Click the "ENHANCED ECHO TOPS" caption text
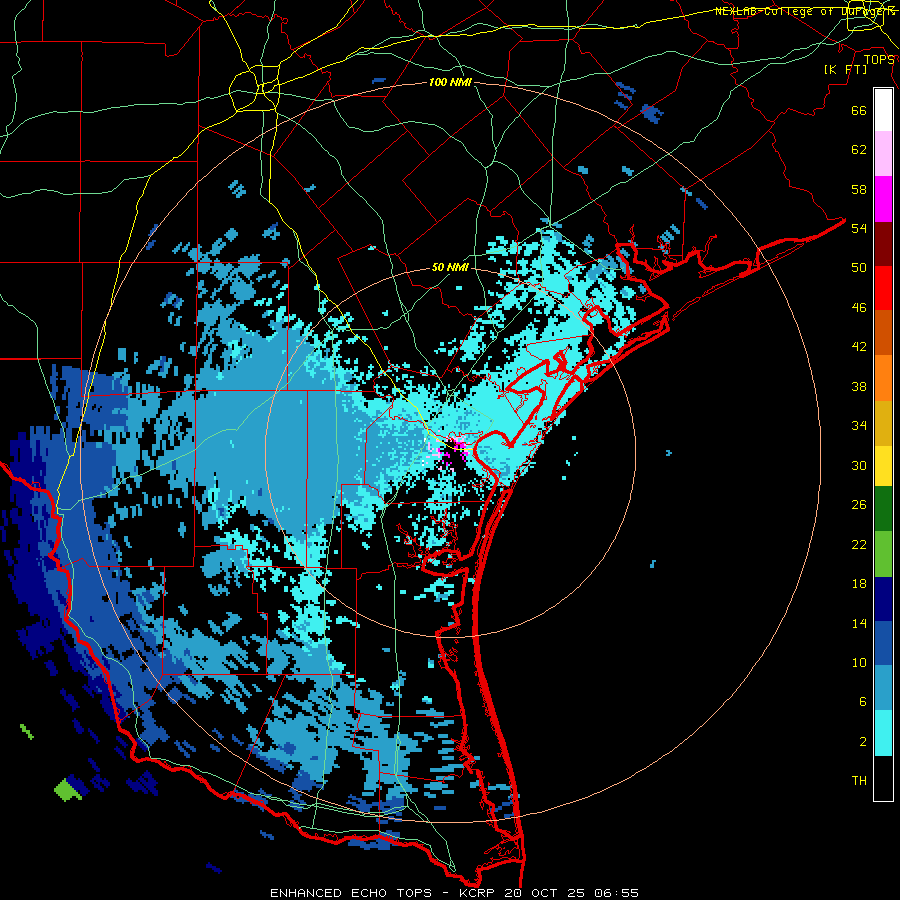Image resolution: width=900 pixels, height=900 pixels. (351, 893)
